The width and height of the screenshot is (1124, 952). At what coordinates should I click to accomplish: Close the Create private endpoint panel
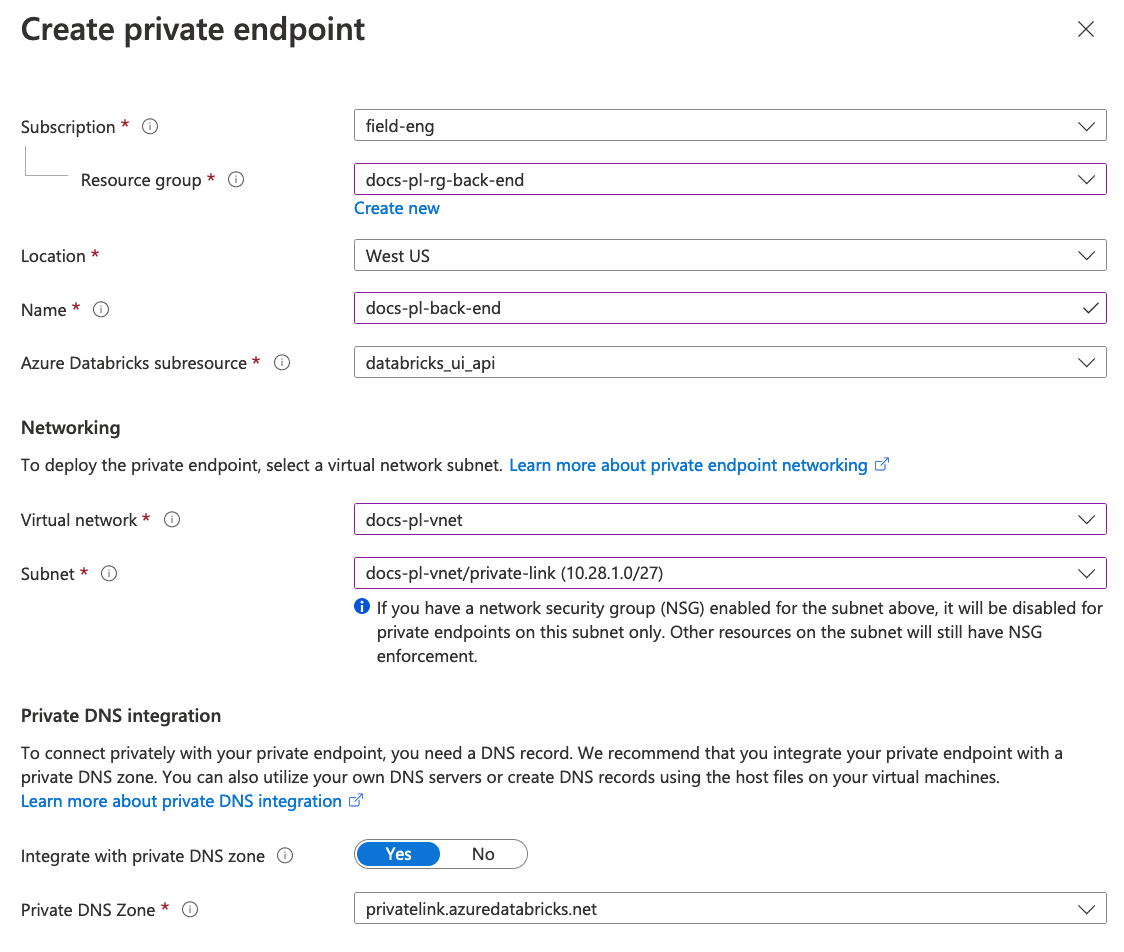point(1086,30)
